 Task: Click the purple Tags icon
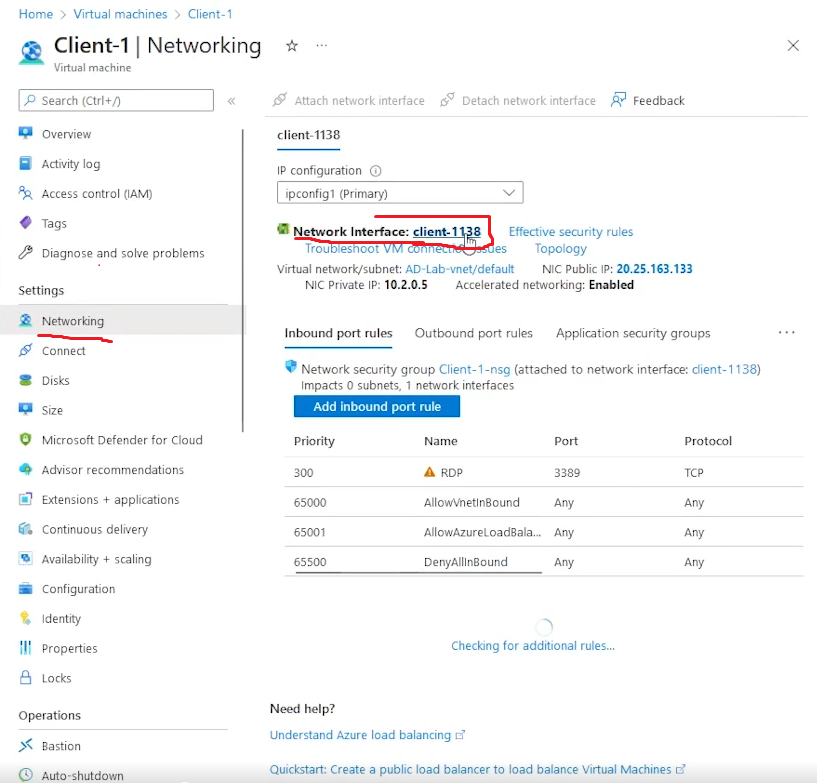(x=26, y=222)
